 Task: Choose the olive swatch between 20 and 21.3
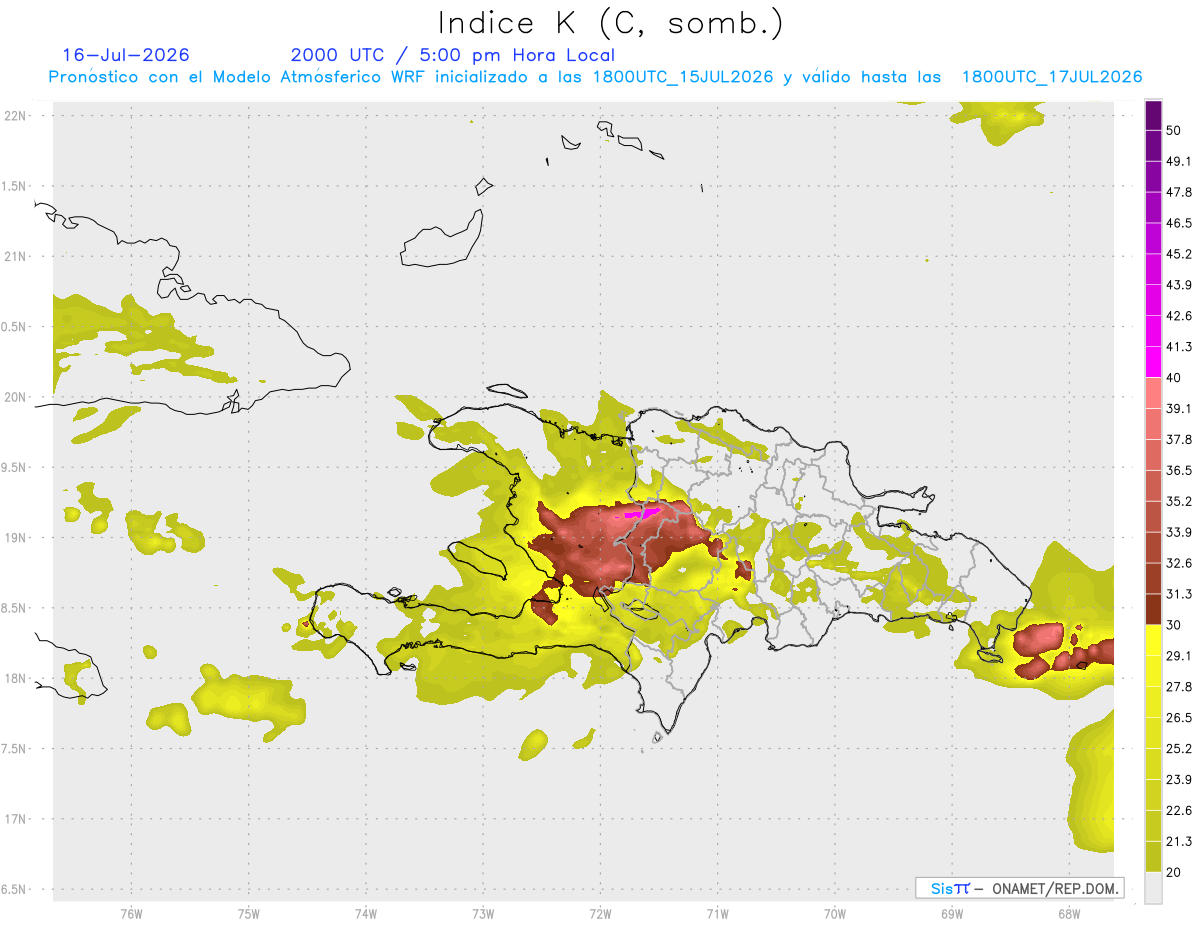coord(1153,857)
